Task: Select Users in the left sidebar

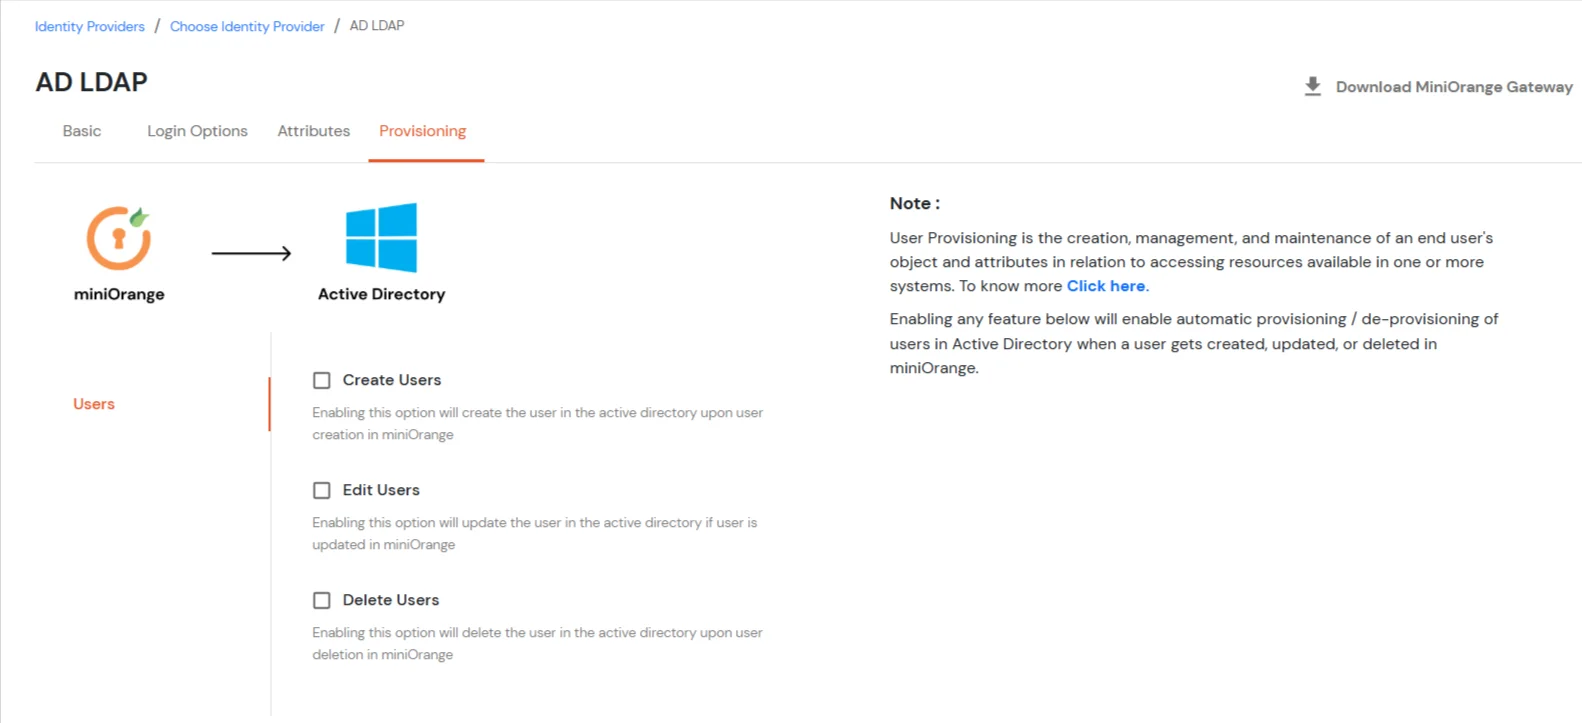Action: click(x=93, y=404)
